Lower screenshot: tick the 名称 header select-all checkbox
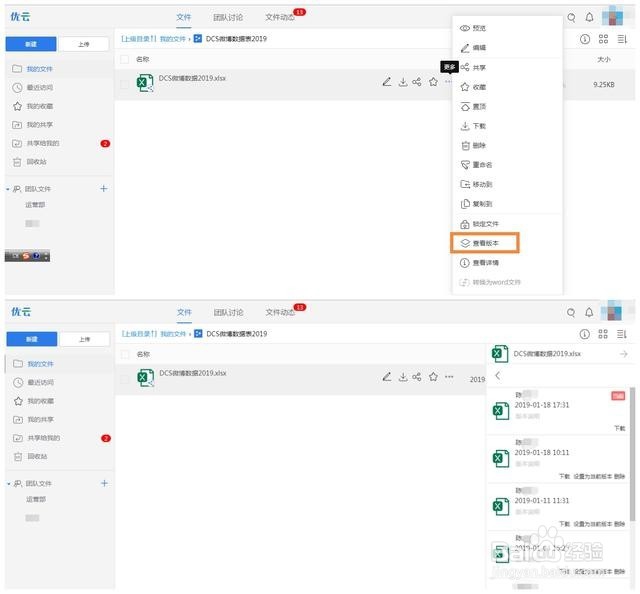 (x=125, y=354)
